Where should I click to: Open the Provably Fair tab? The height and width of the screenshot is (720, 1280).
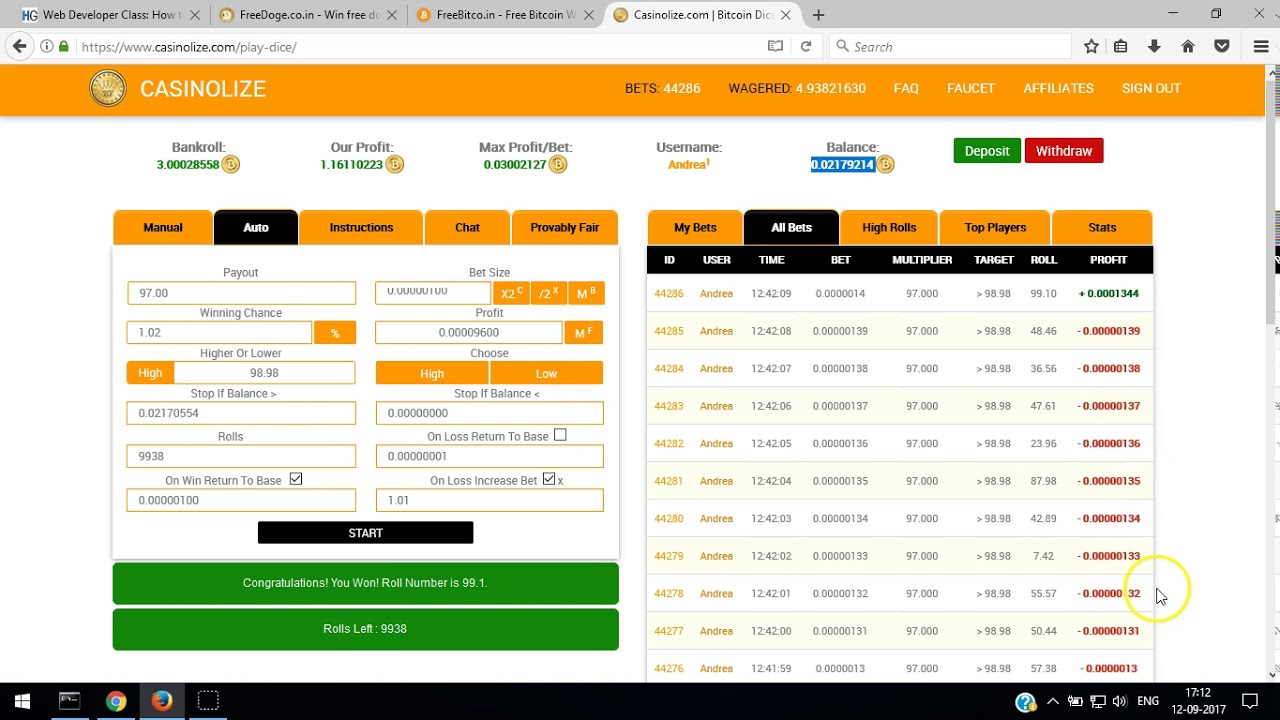[x=565, y=227]
